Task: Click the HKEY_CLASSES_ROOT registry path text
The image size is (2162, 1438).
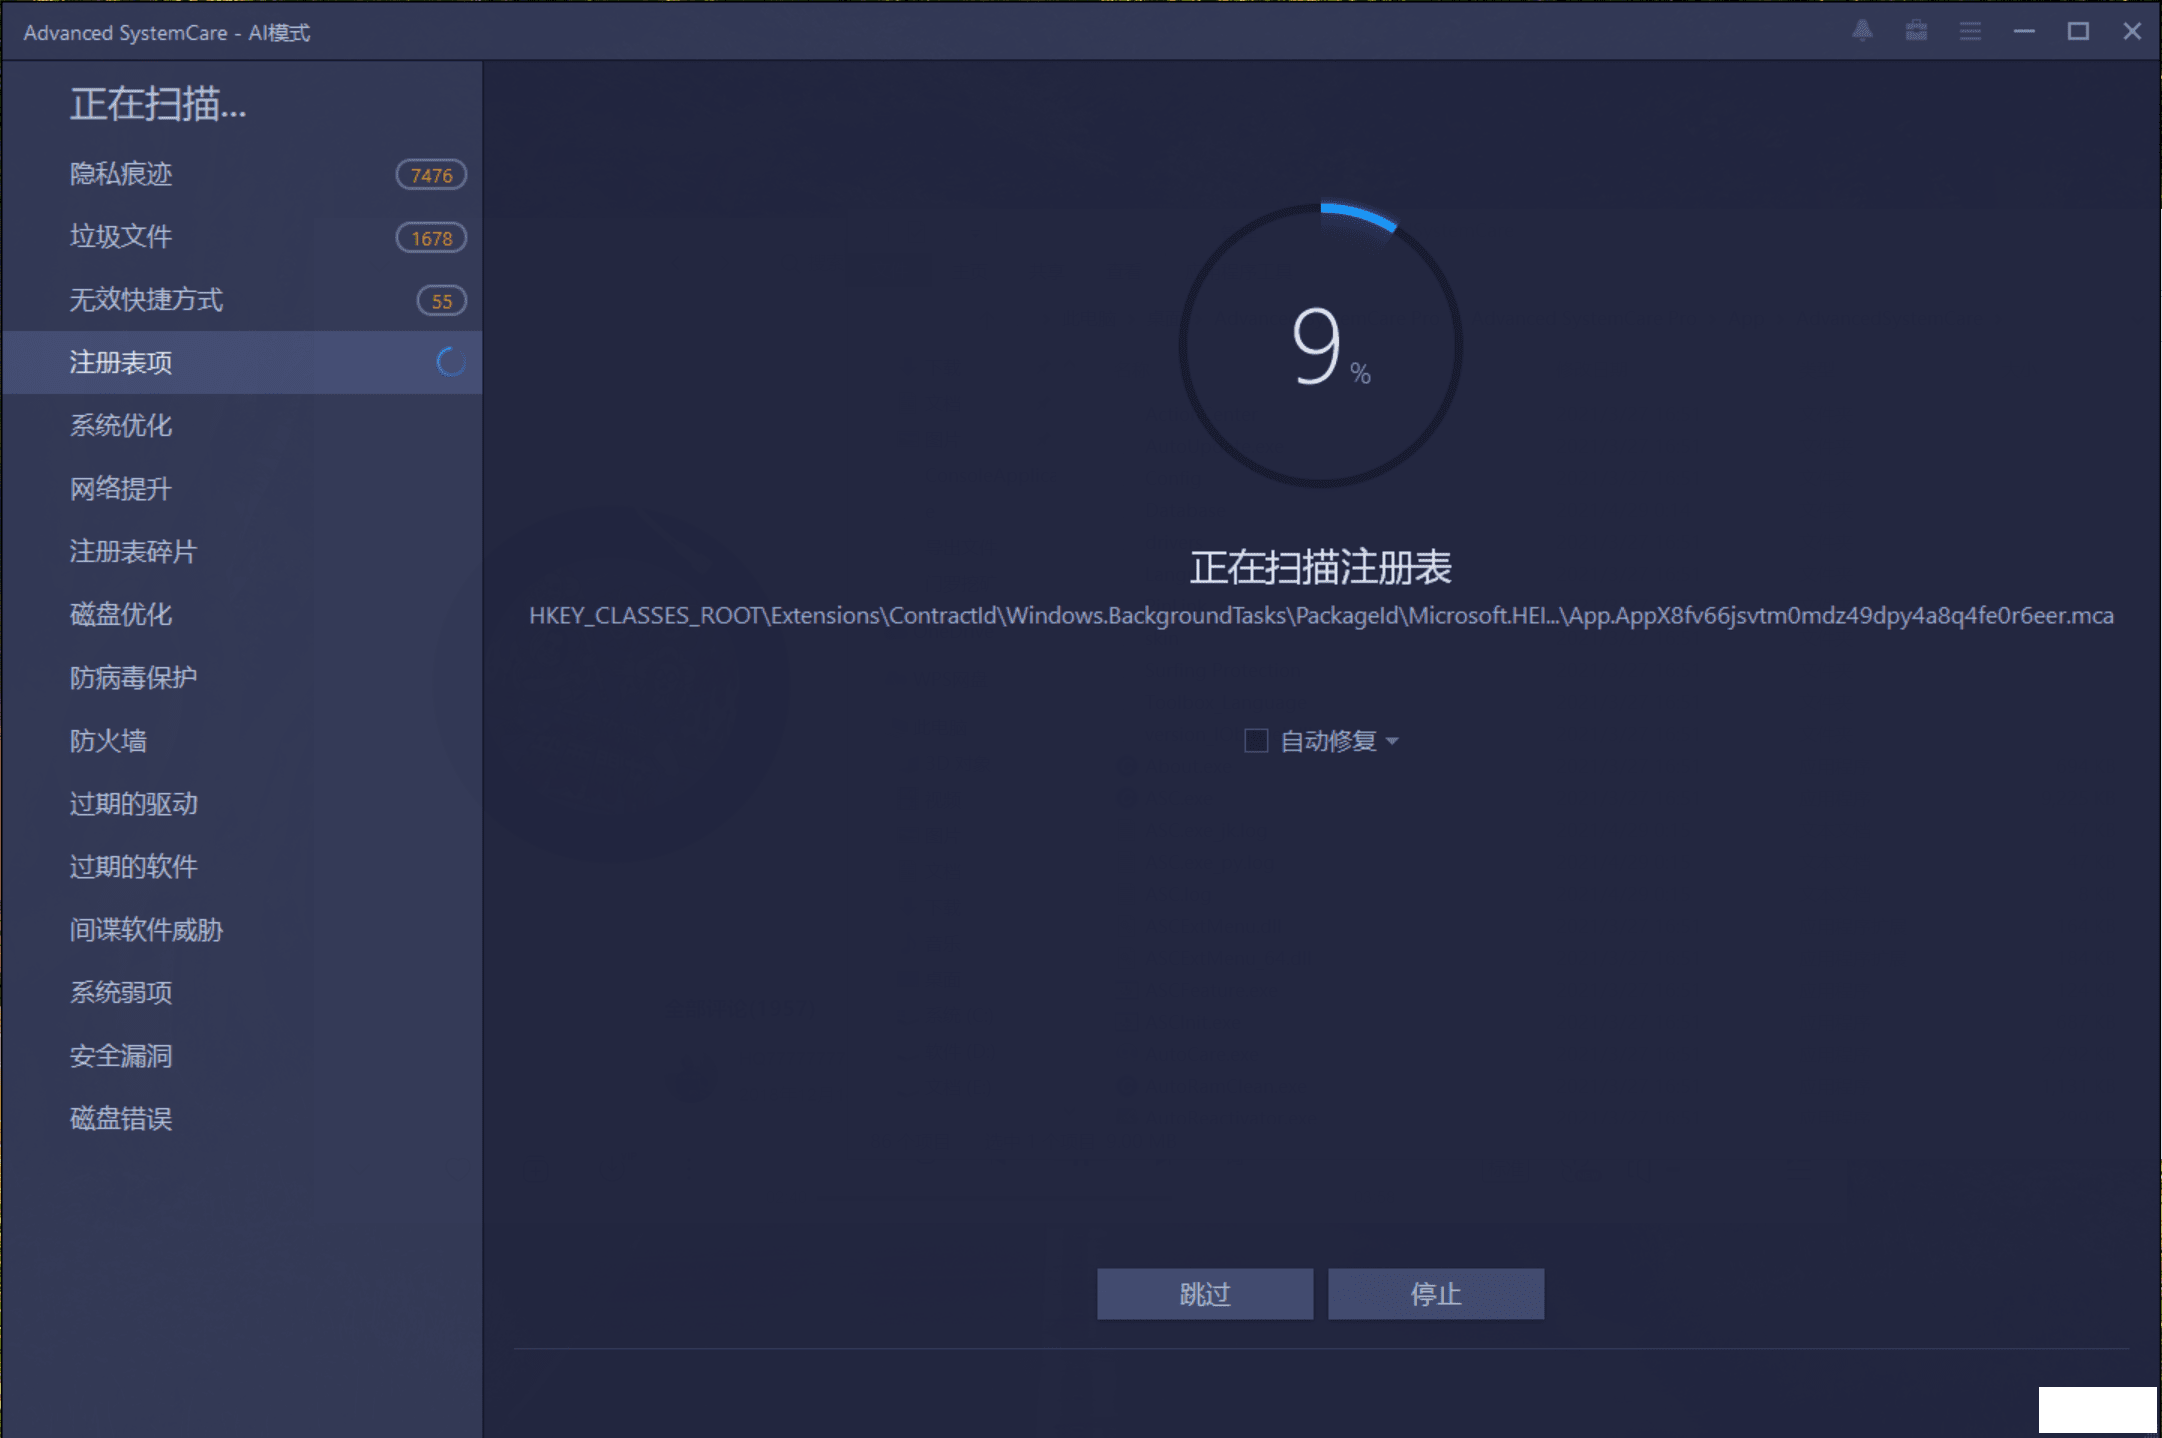Action: [1321, 616]
